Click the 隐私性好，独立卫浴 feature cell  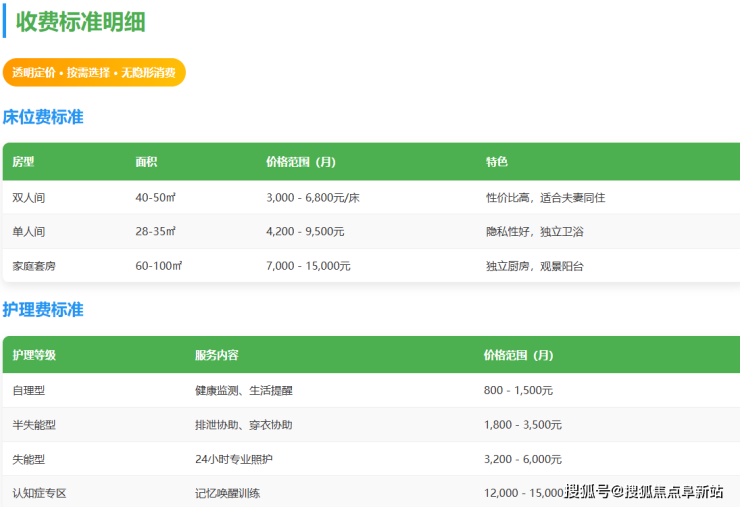[x=534, y=232]
